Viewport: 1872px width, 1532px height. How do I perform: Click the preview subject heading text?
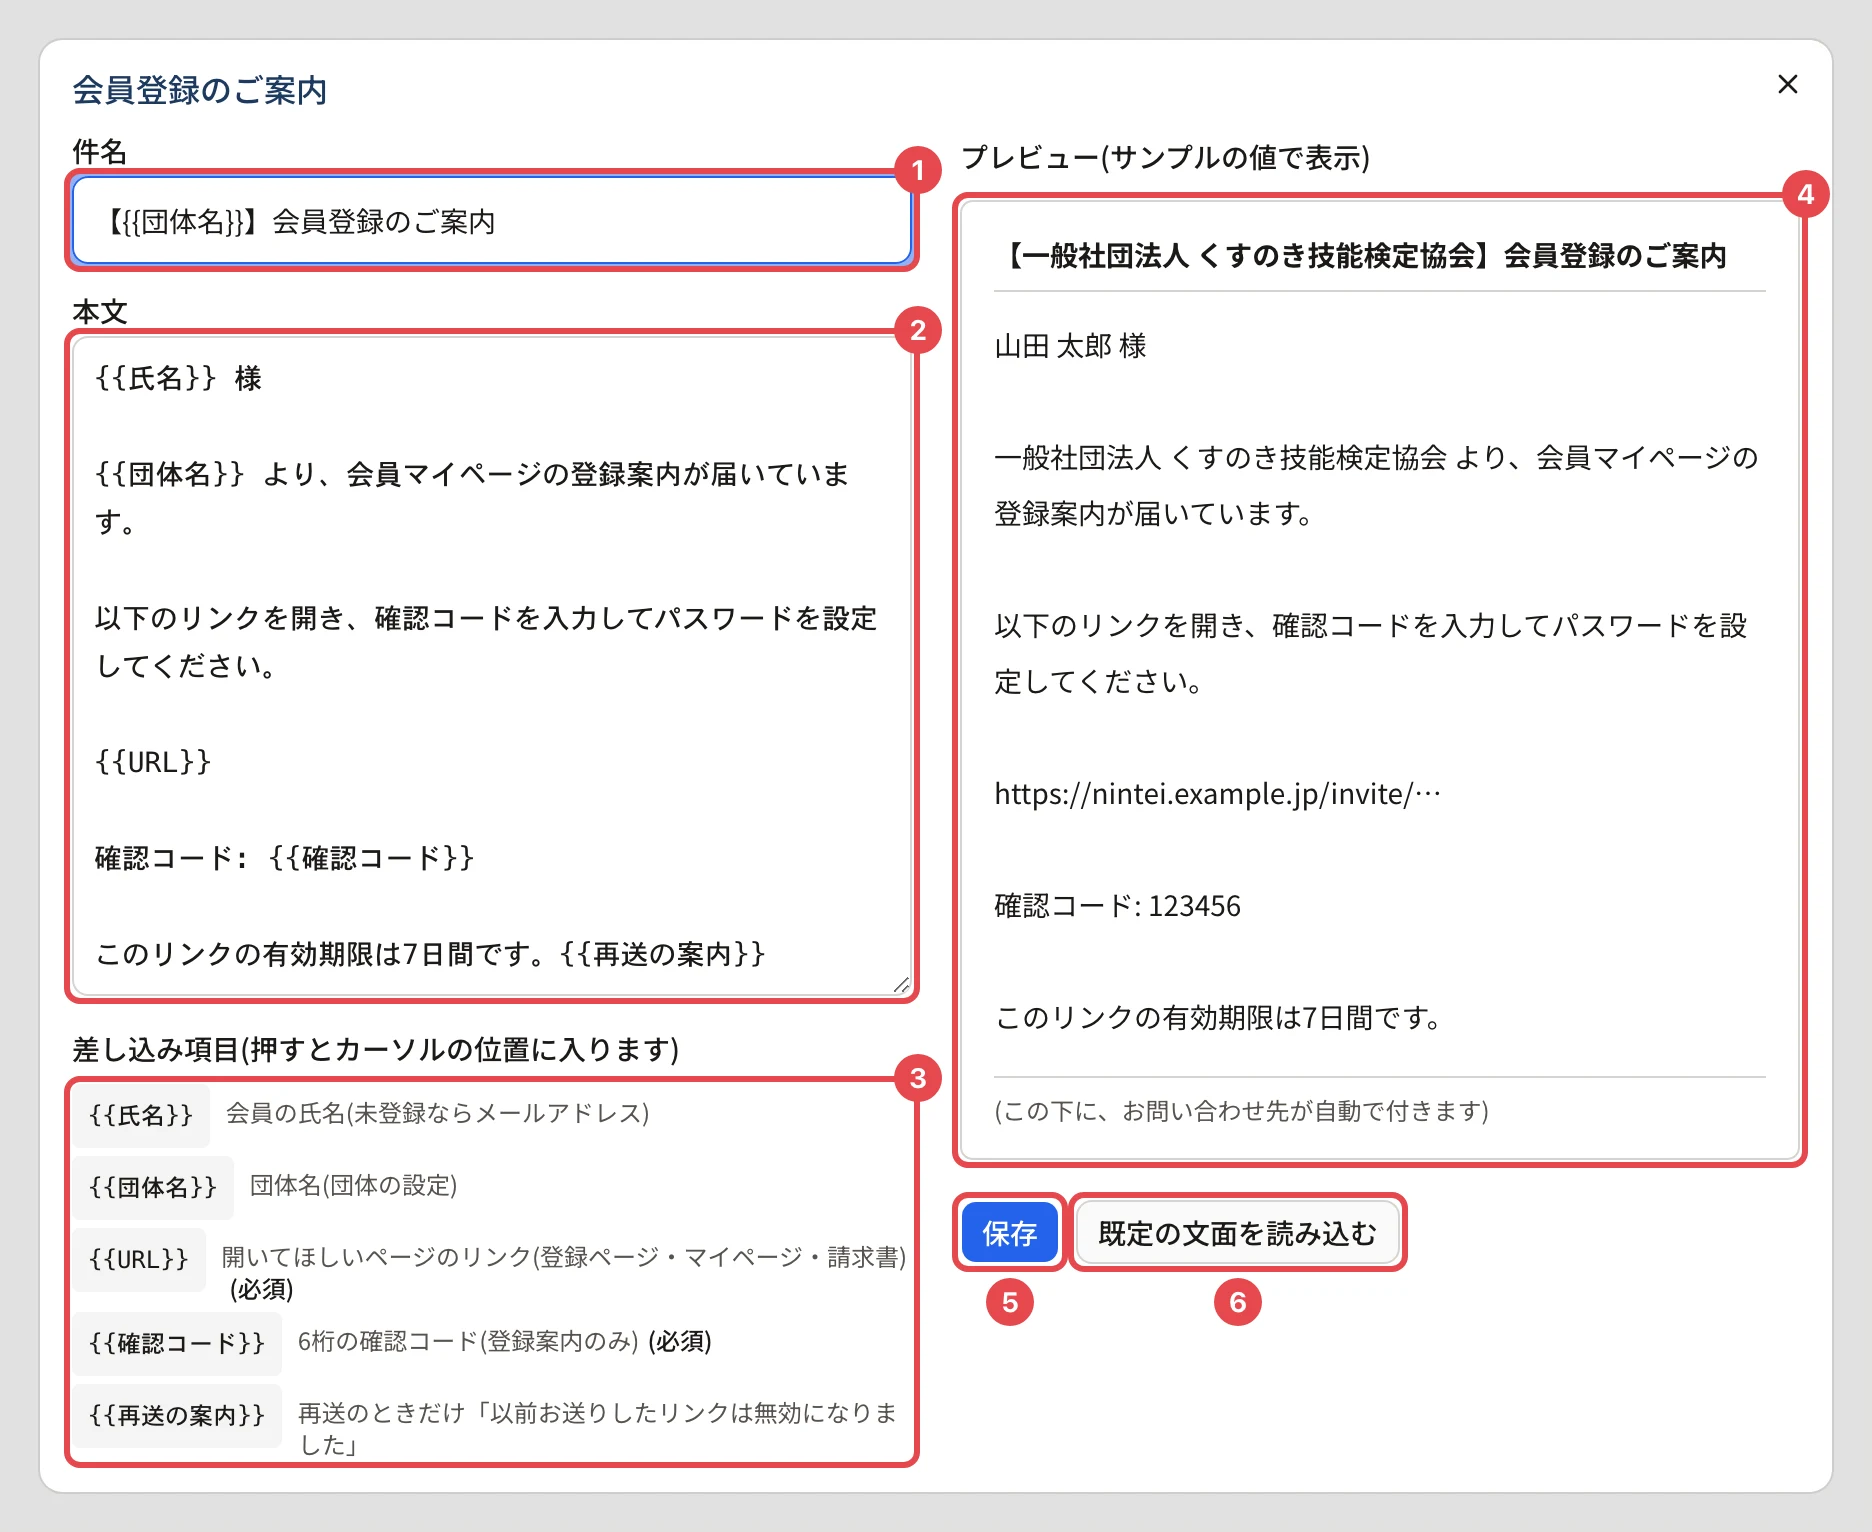pos(1361,256)
